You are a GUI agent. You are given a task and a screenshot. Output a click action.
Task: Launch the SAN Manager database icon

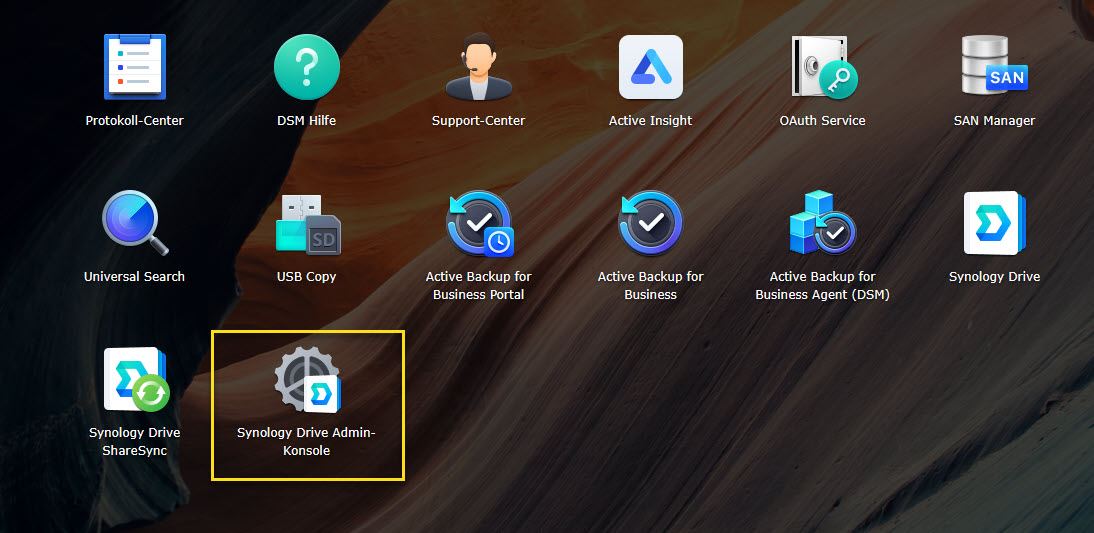tap(994, 67)
